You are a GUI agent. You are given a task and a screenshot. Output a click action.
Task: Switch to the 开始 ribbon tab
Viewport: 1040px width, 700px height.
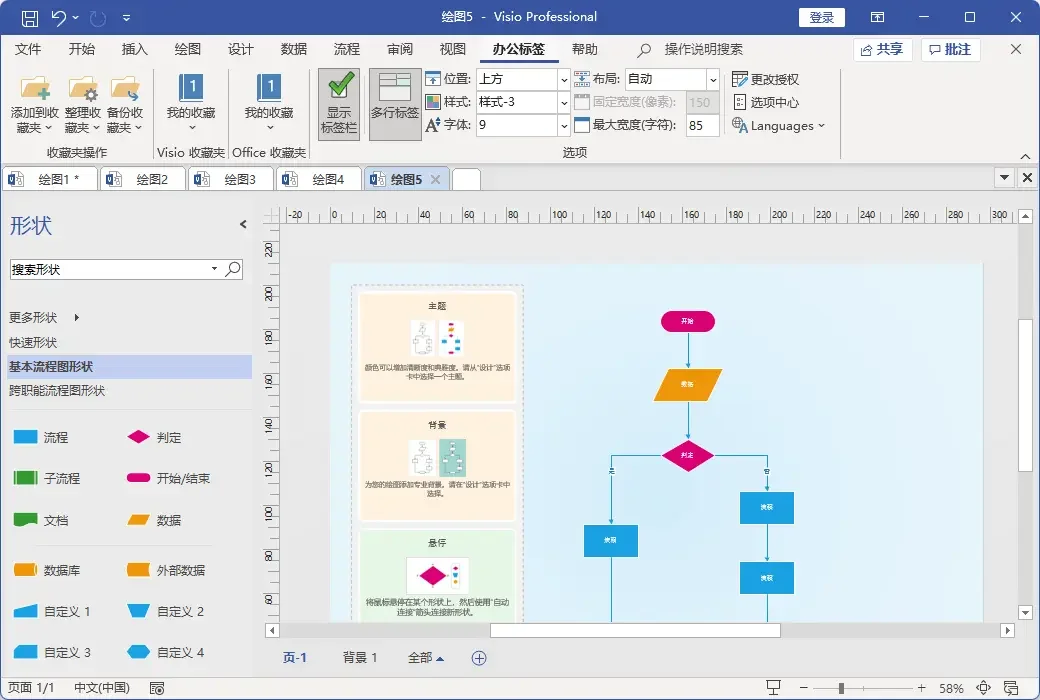coord(81,49)
